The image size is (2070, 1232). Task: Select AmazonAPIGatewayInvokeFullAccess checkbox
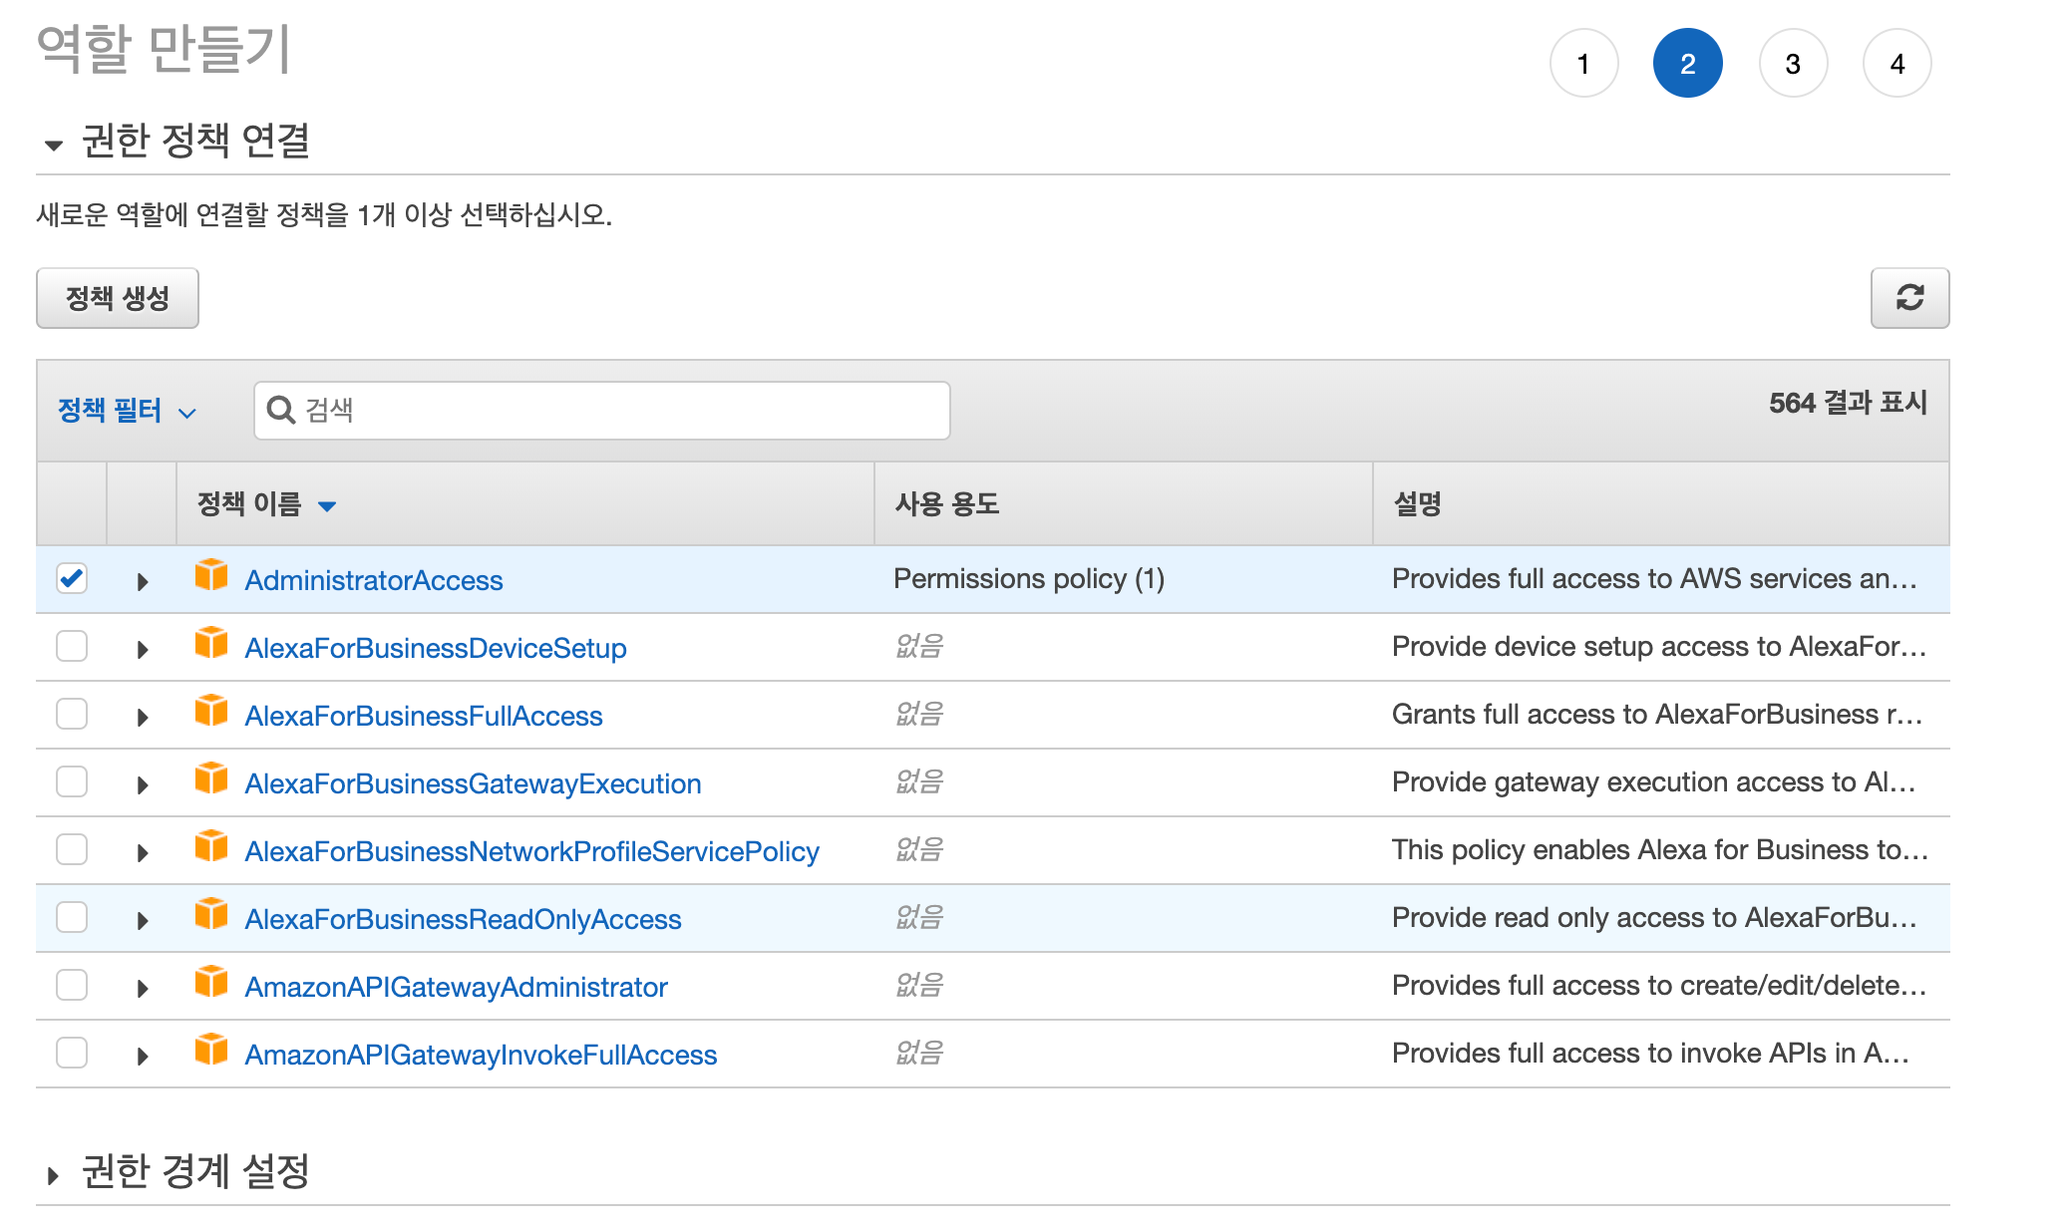coord(72,1053)
